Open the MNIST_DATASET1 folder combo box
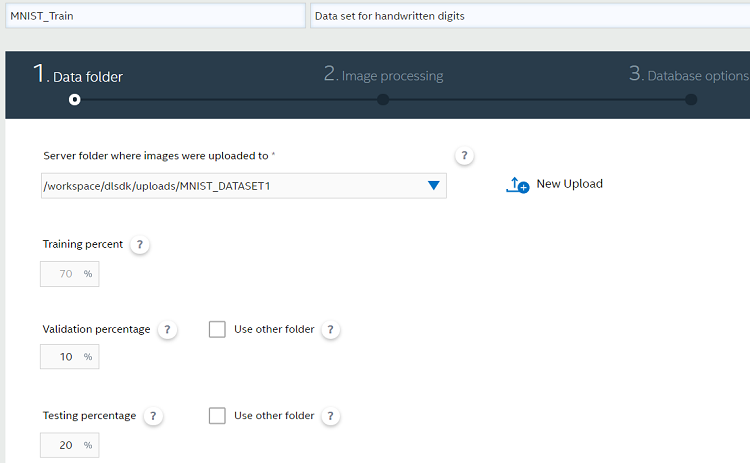The width and height of the screenshot is (750, 463). click(244, 186)
